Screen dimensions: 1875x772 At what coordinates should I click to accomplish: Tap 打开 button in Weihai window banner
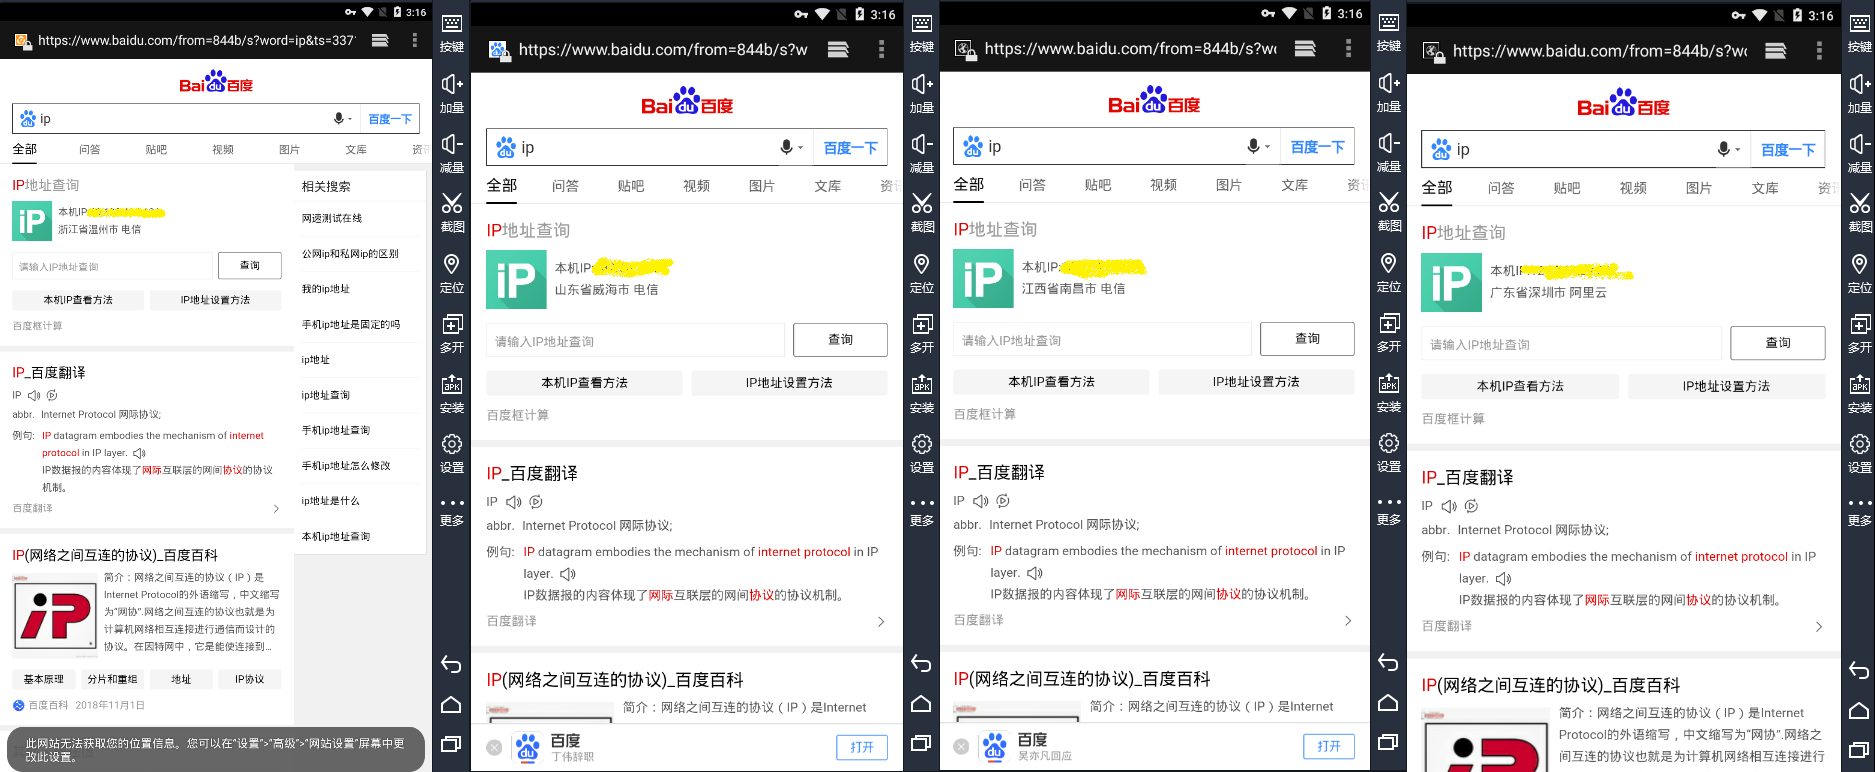pyautogui.click(x=862, y=747)
